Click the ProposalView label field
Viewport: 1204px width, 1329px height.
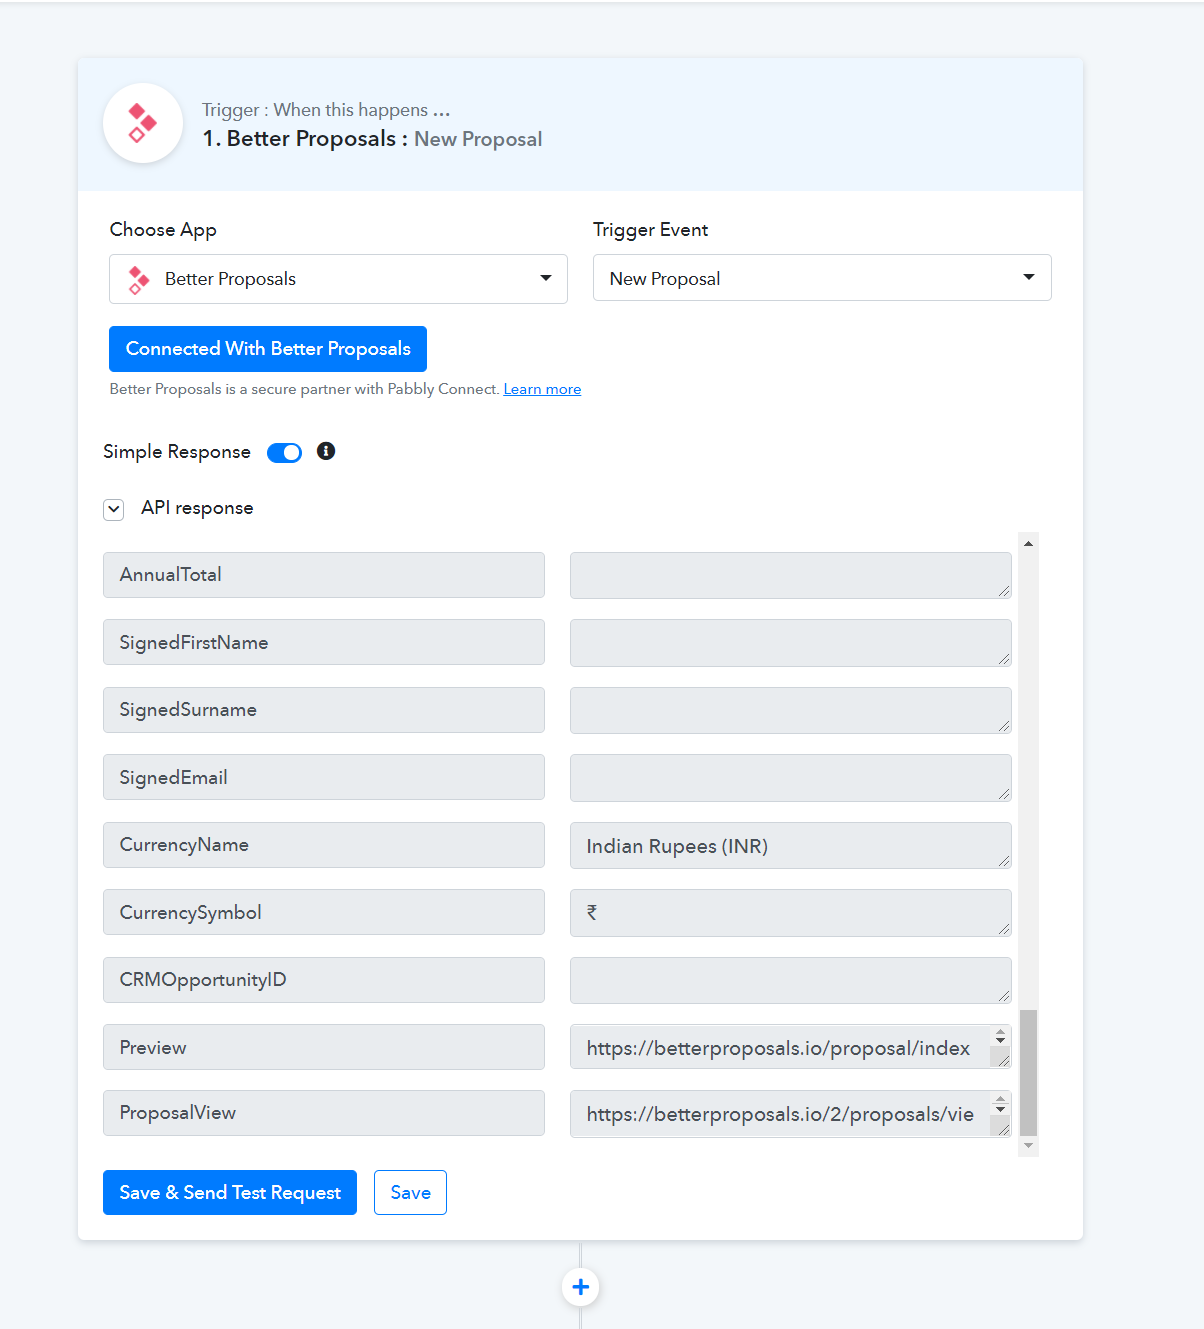pyautogui.click(x=324, y=1113)
